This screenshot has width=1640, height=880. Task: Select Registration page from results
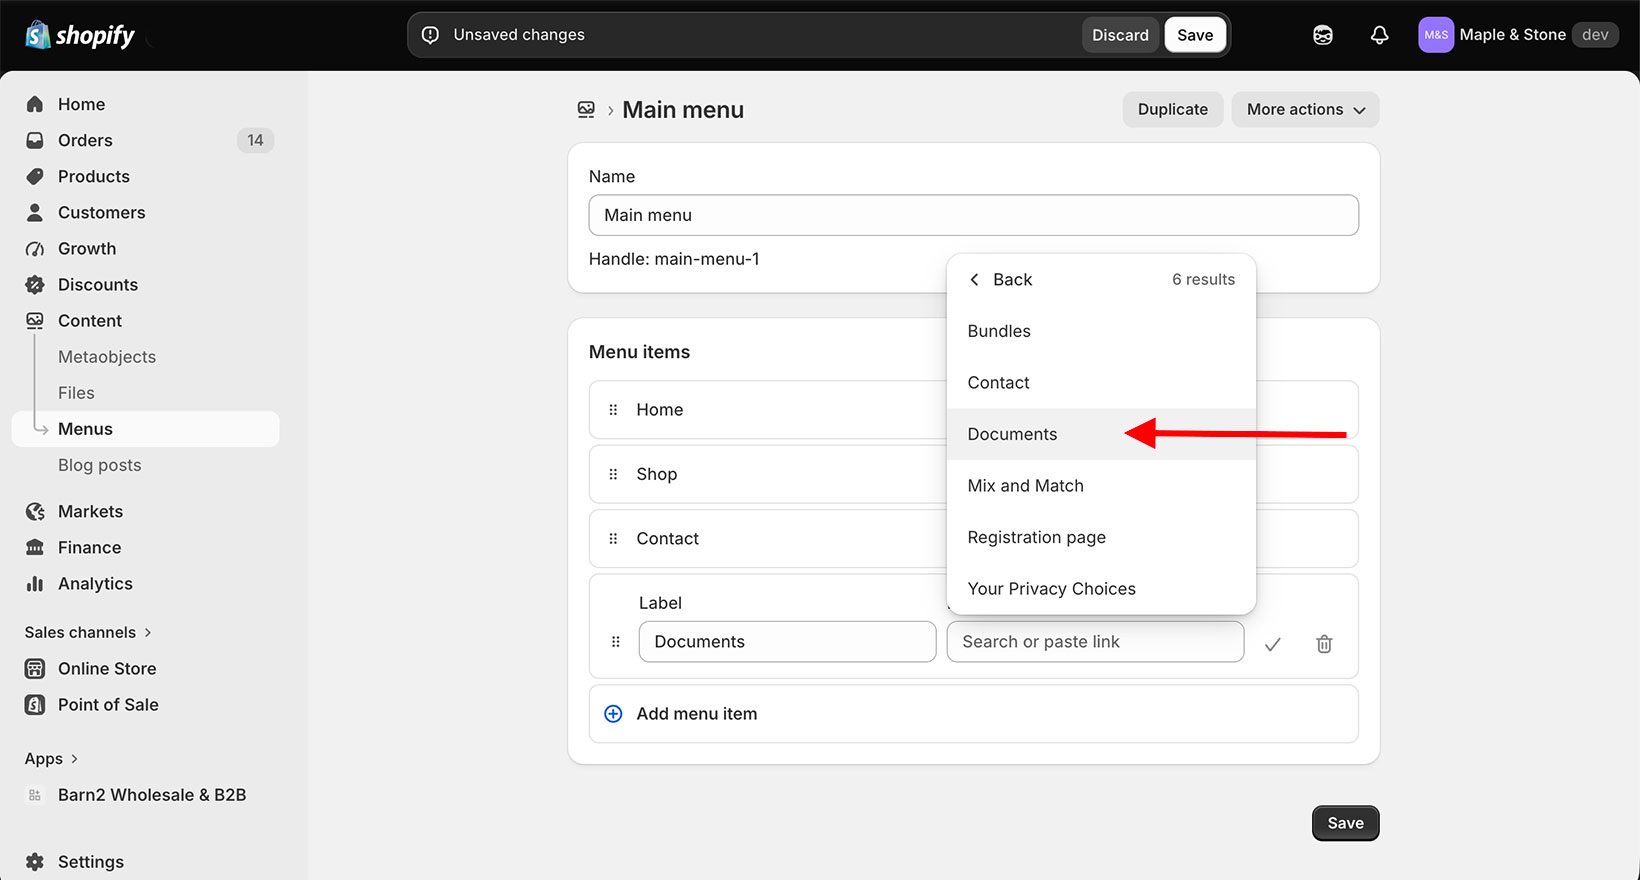(x=1101, y=537)
